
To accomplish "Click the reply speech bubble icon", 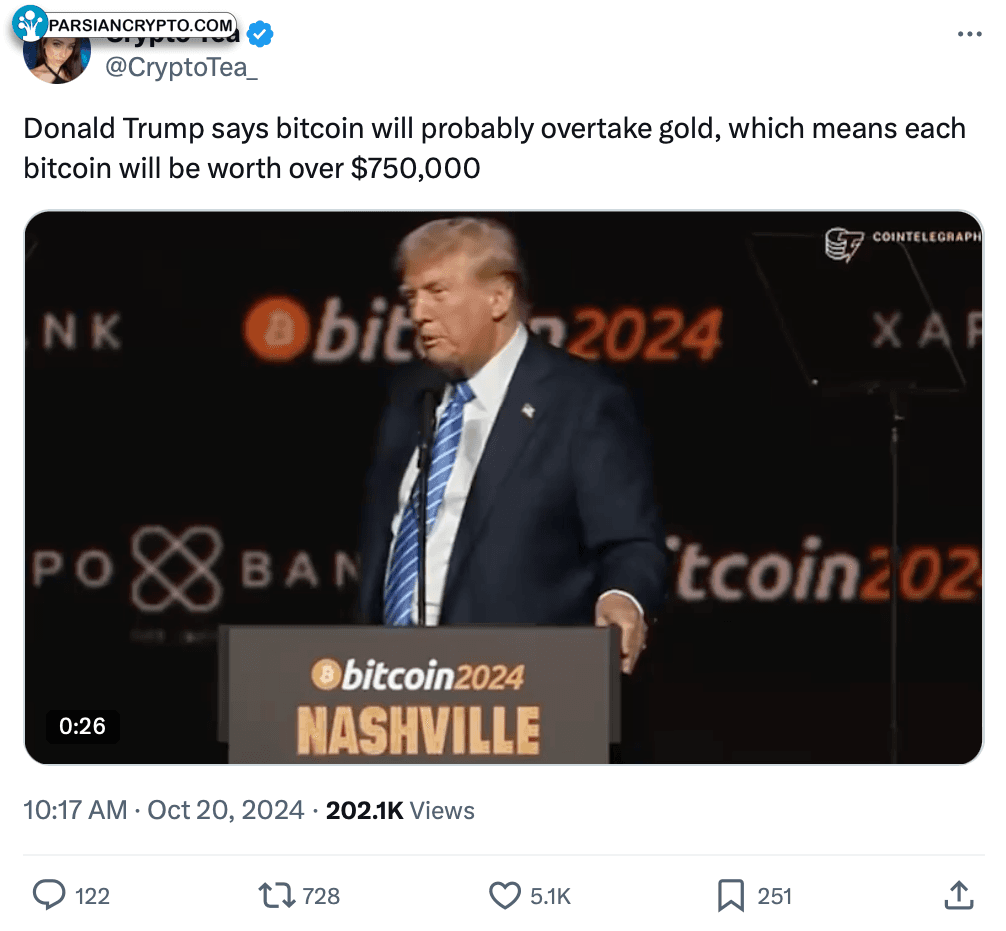I will (49, 894).
